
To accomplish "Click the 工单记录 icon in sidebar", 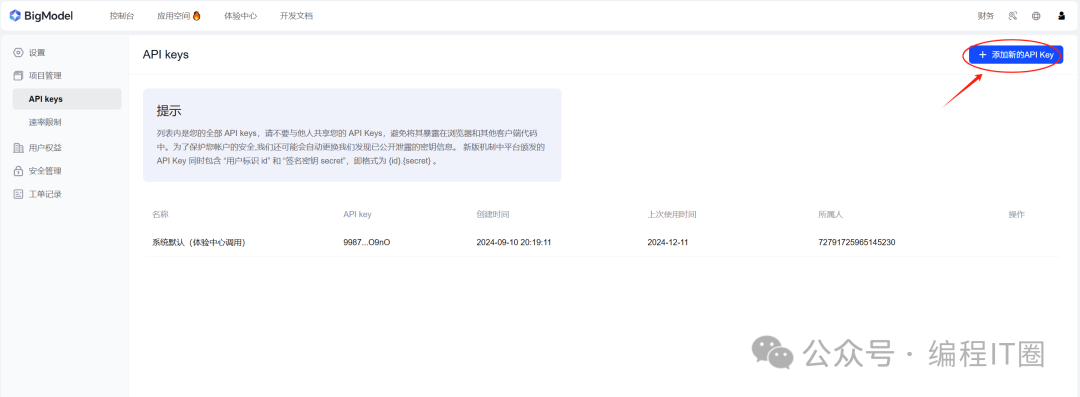I will coord(19,194).
